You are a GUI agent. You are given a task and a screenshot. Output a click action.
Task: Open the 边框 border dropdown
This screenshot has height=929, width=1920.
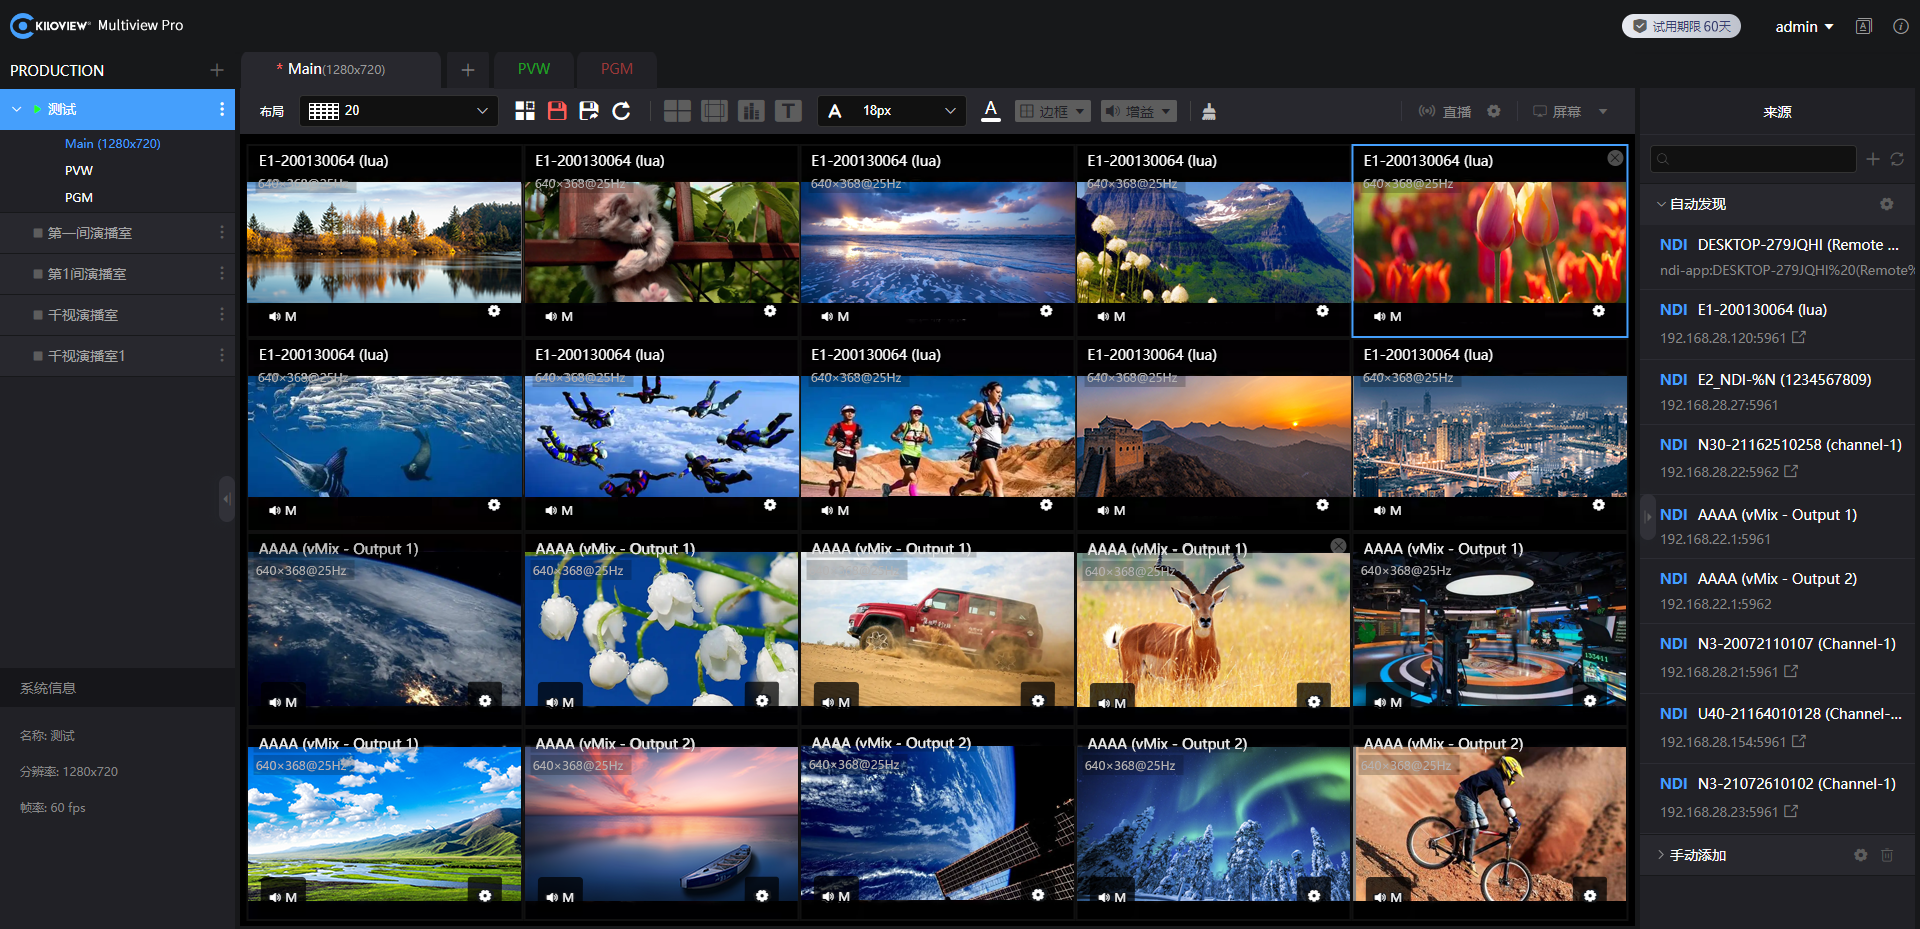pos(1052,111)
